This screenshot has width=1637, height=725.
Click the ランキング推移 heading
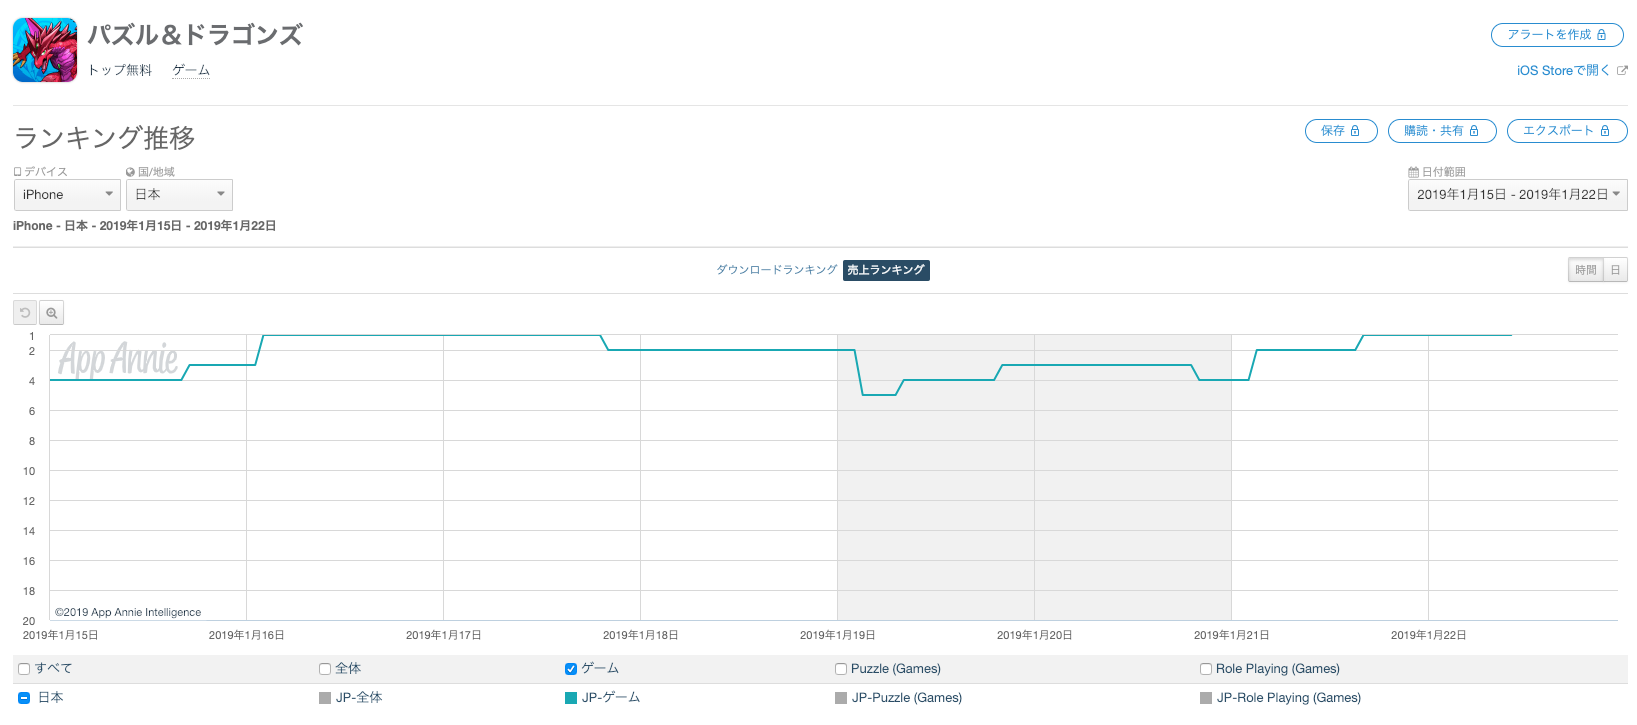coord(105,138)
